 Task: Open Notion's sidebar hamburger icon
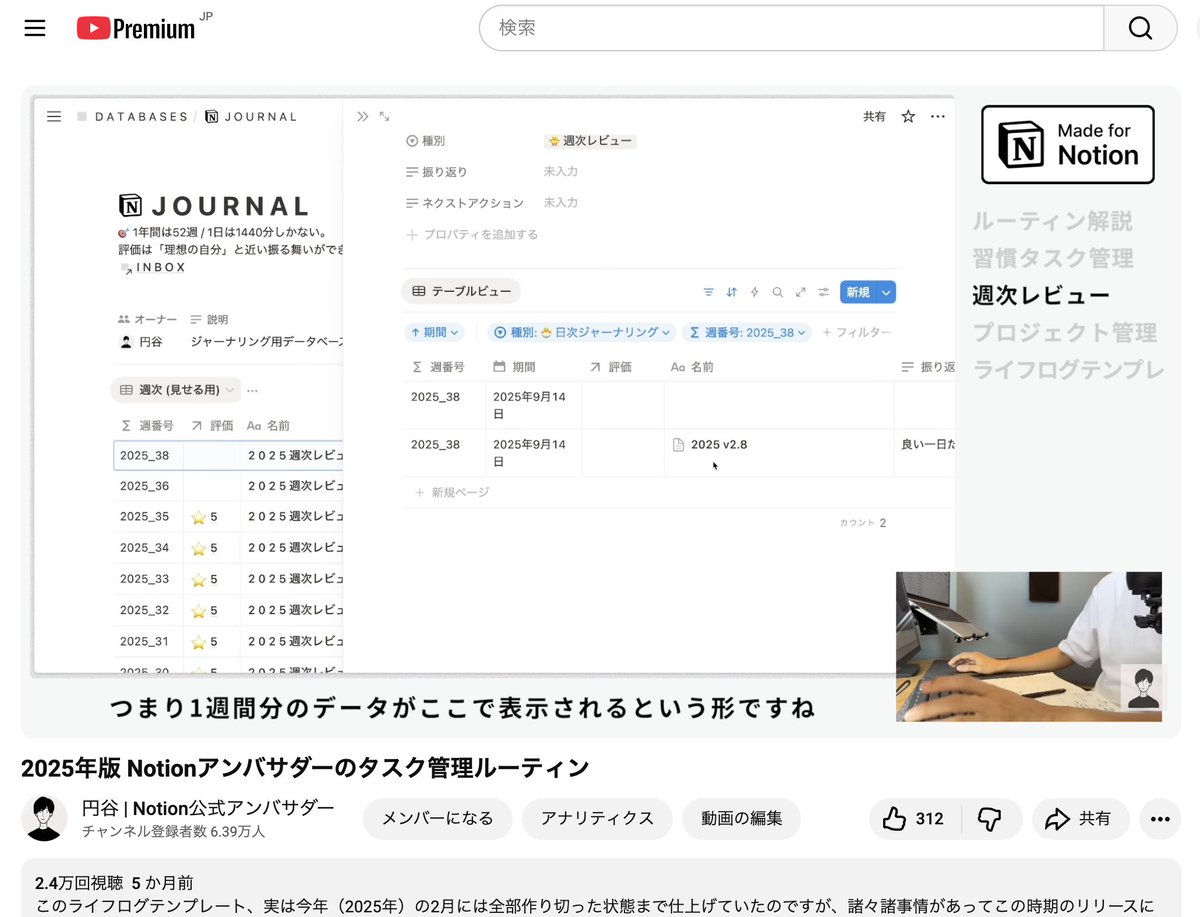coord(54,116)
